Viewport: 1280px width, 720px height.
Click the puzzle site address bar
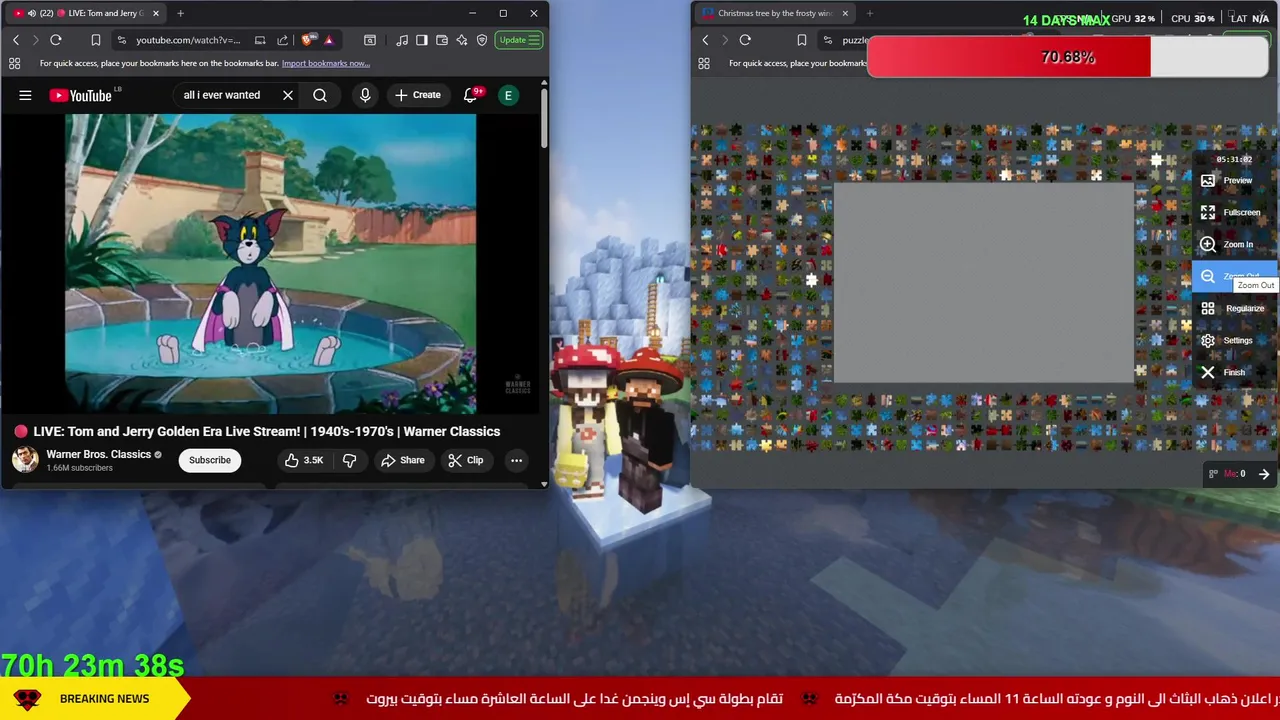[x=854, y=40]
